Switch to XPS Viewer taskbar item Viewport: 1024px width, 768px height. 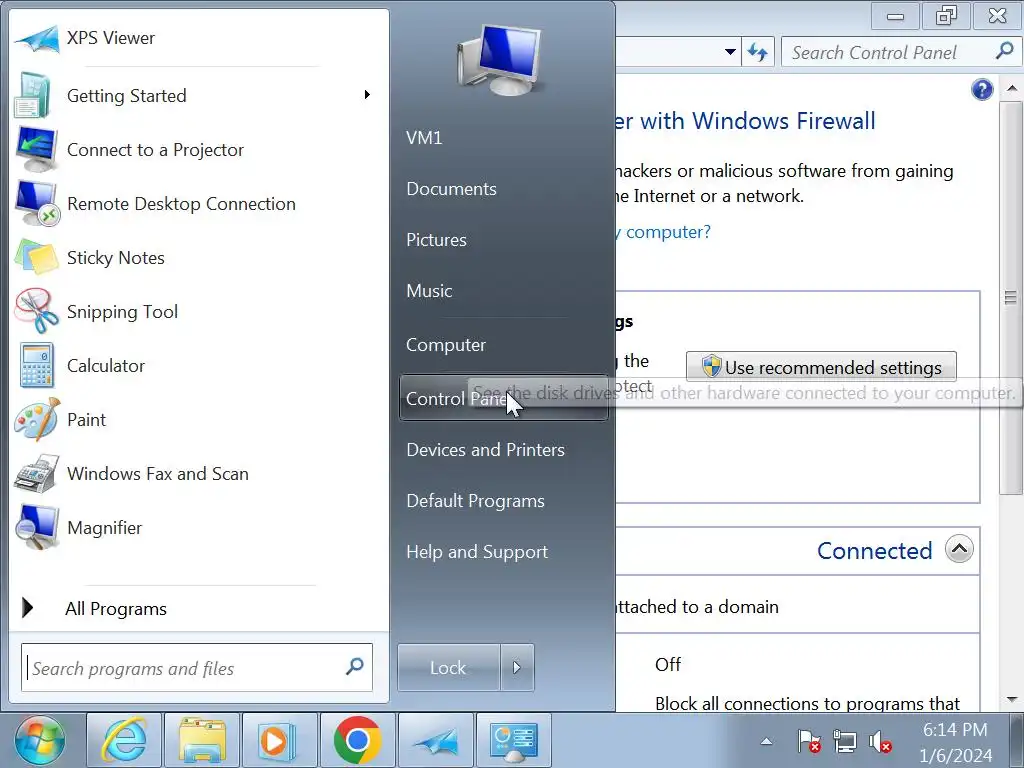(x=435, y=741)
